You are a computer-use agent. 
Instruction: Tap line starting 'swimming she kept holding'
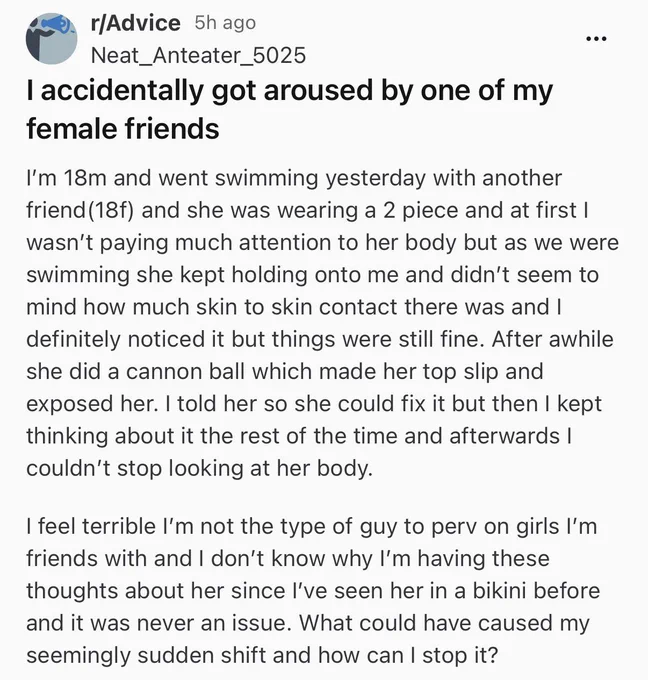point(312,275)
